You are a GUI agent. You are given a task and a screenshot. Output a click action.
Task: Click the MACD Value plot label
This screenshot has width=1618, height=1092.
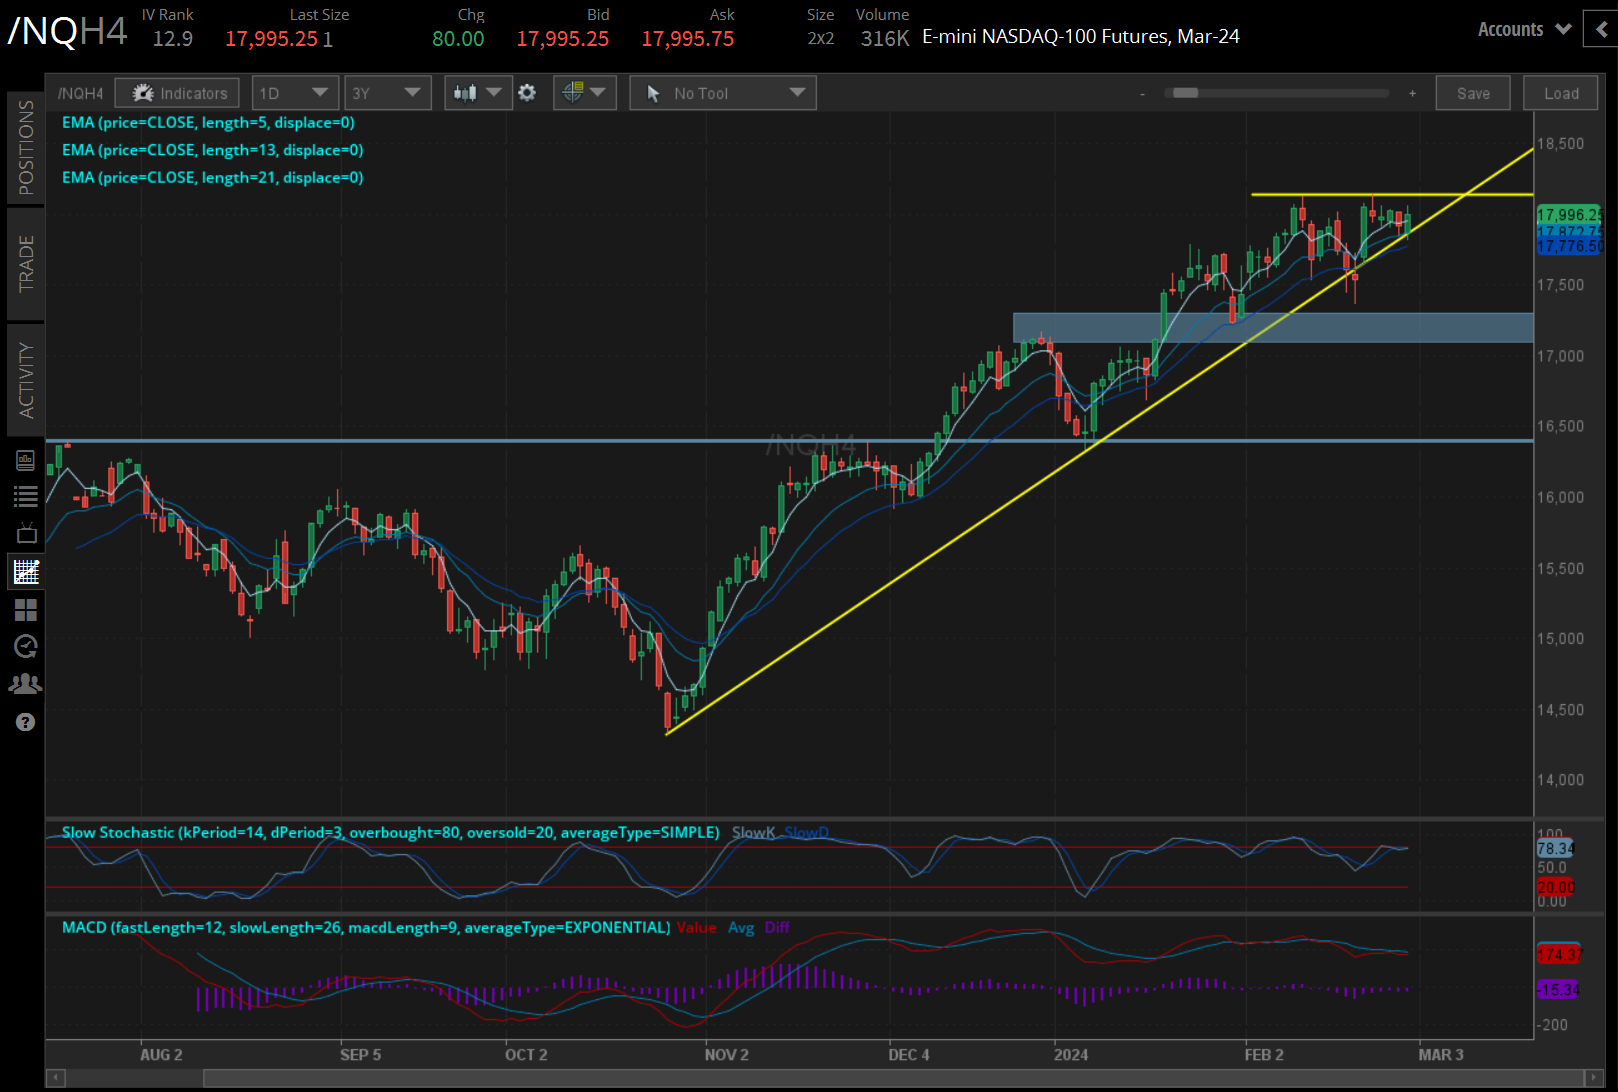pyautogui.click(x=697, y=928)
